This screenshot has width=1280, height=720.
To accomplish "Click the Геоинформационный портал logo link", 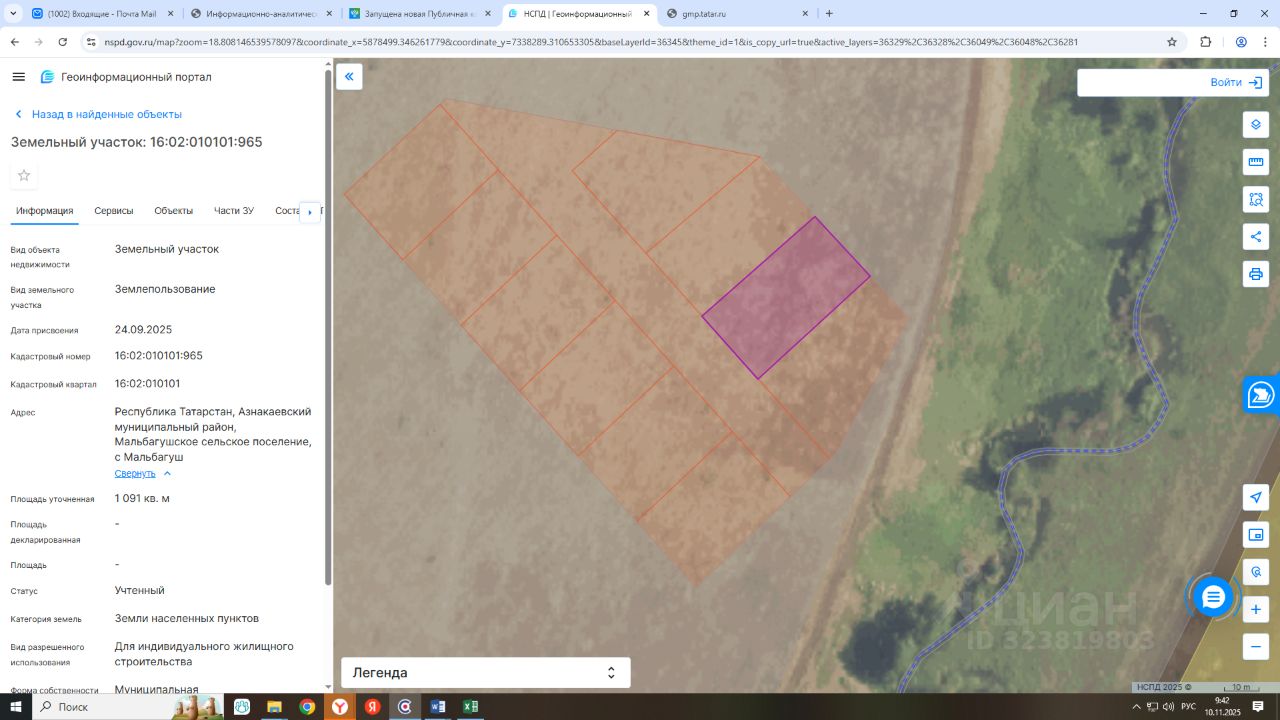I will click(x=126, y=77).
